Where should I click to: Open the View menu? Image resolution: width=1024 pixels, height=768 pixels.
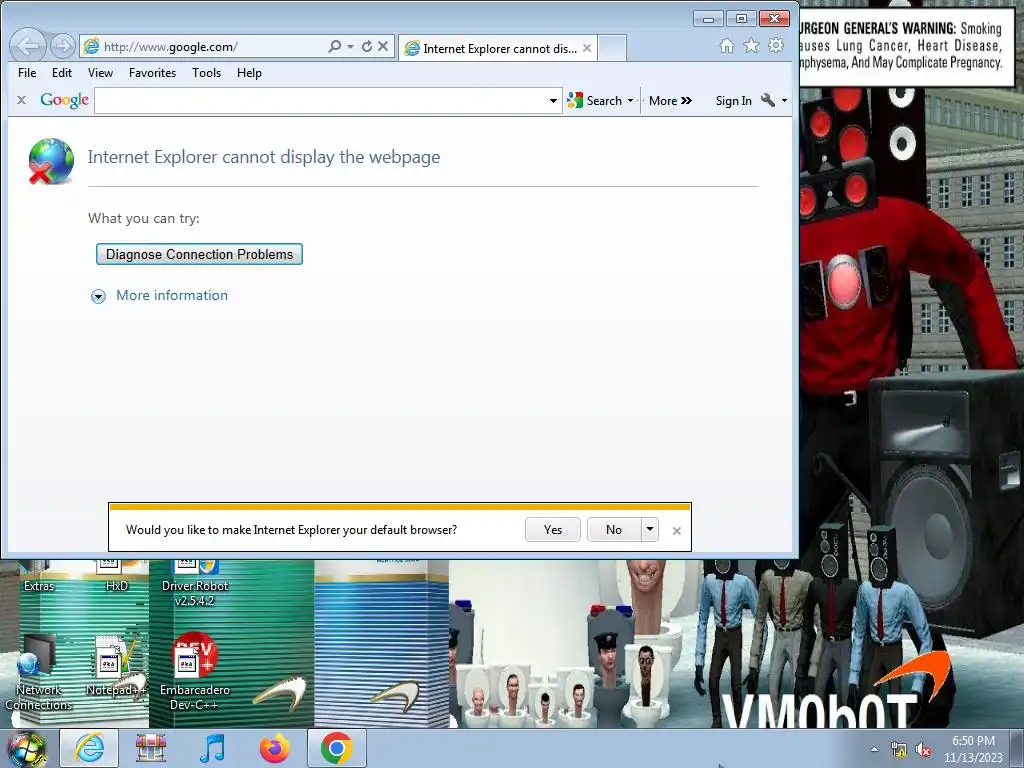tap(101, 72)
